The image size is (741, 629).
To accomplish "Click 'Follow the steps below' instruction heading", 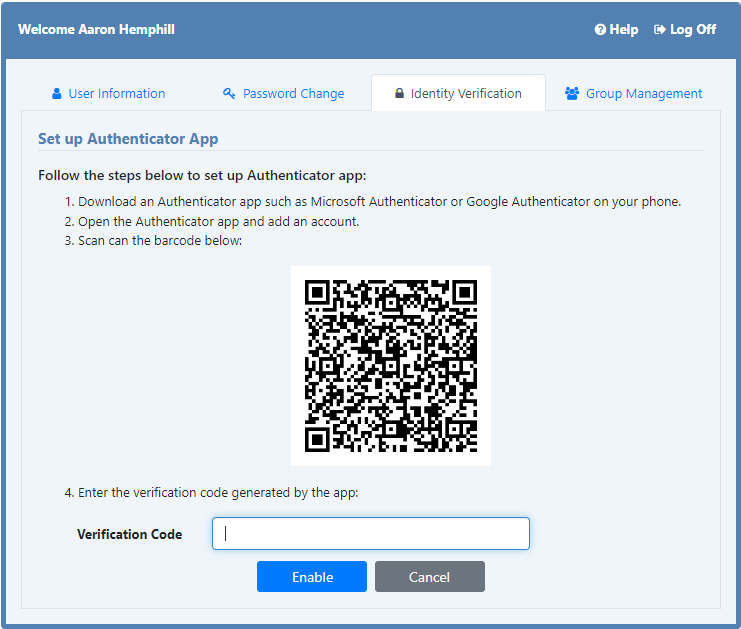I will click(202, 175).
